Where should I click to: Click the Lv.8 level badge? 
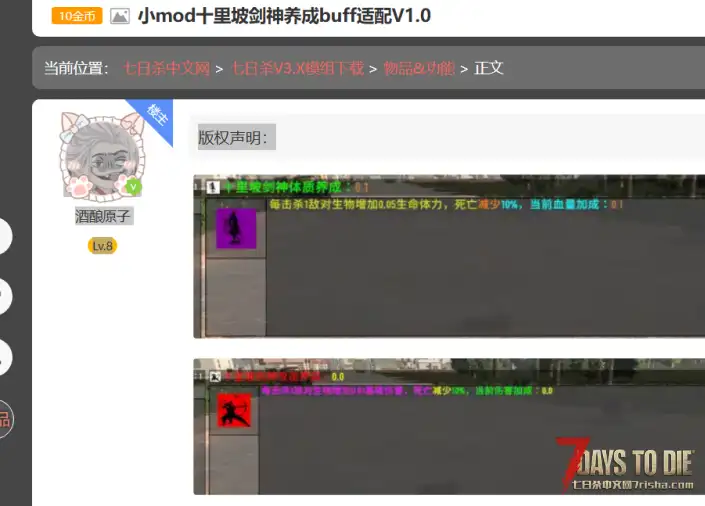coord(103,246)
